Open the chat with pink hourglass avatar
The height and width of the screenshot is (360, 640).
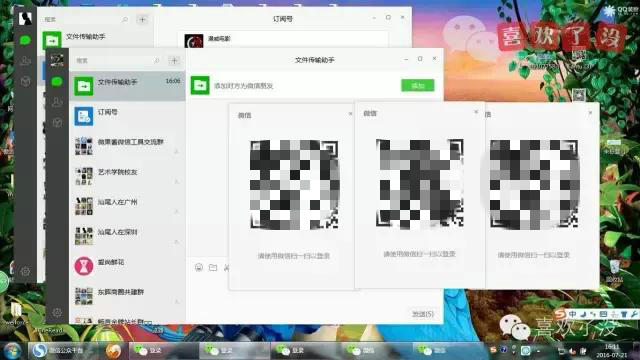coord(127,266)
